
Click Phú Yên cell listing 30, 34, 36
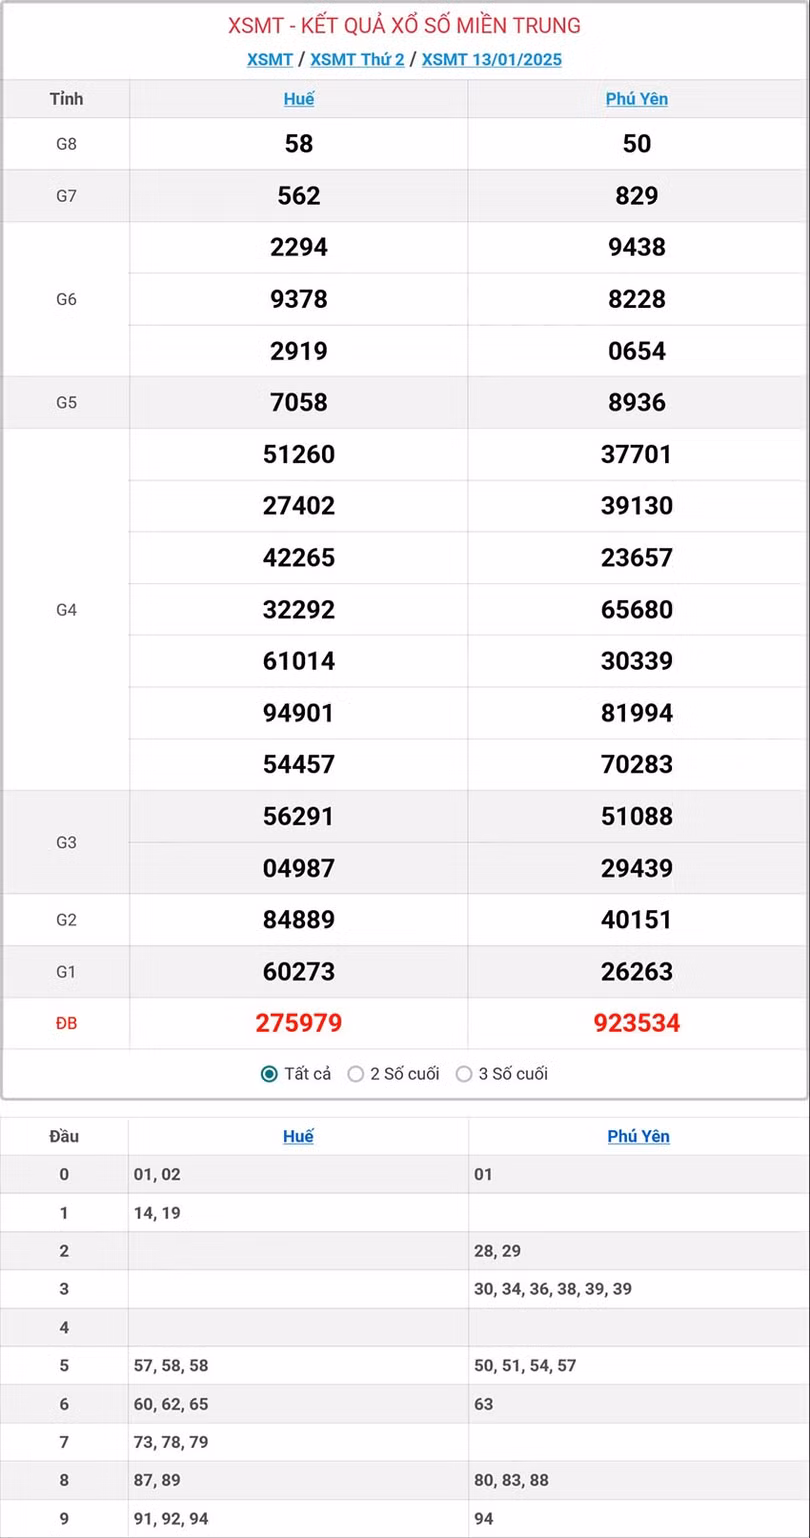pyautogui.click(x=552, y=1289)
